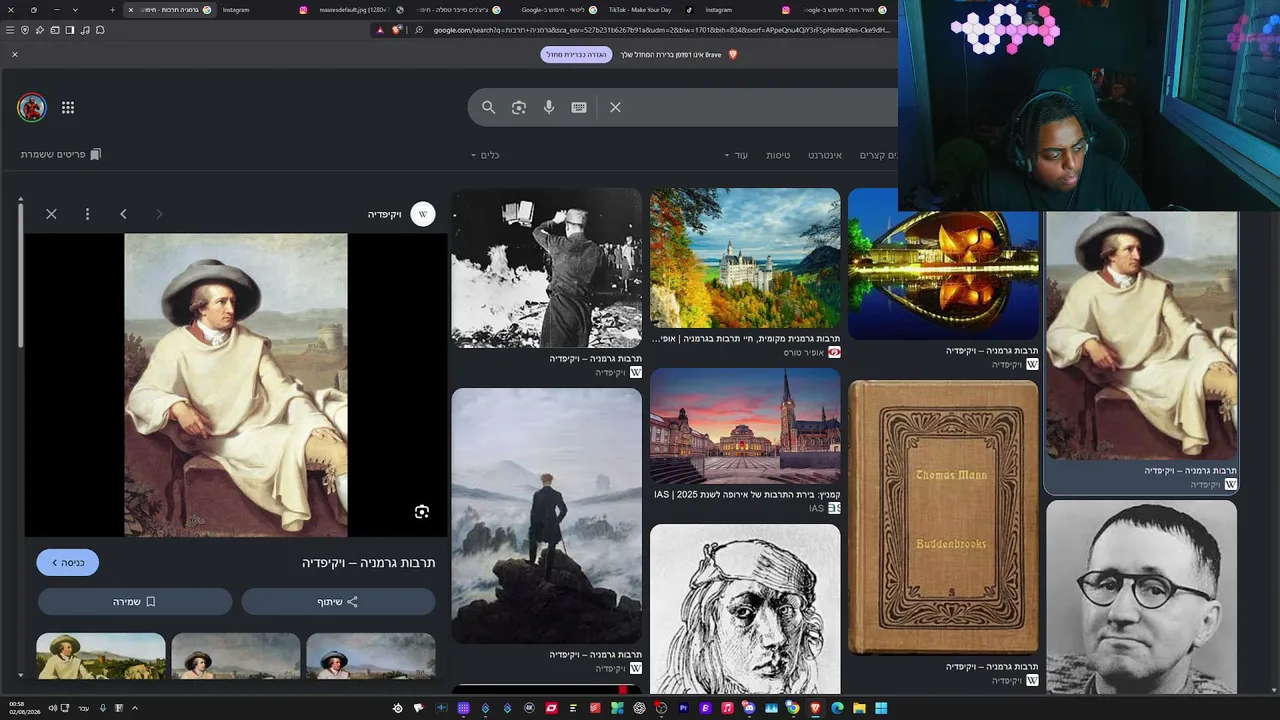This screenshot has width=1280, height=720.
Task: Search inside the Goethe preview with Lens
Action: click(422, 512)
